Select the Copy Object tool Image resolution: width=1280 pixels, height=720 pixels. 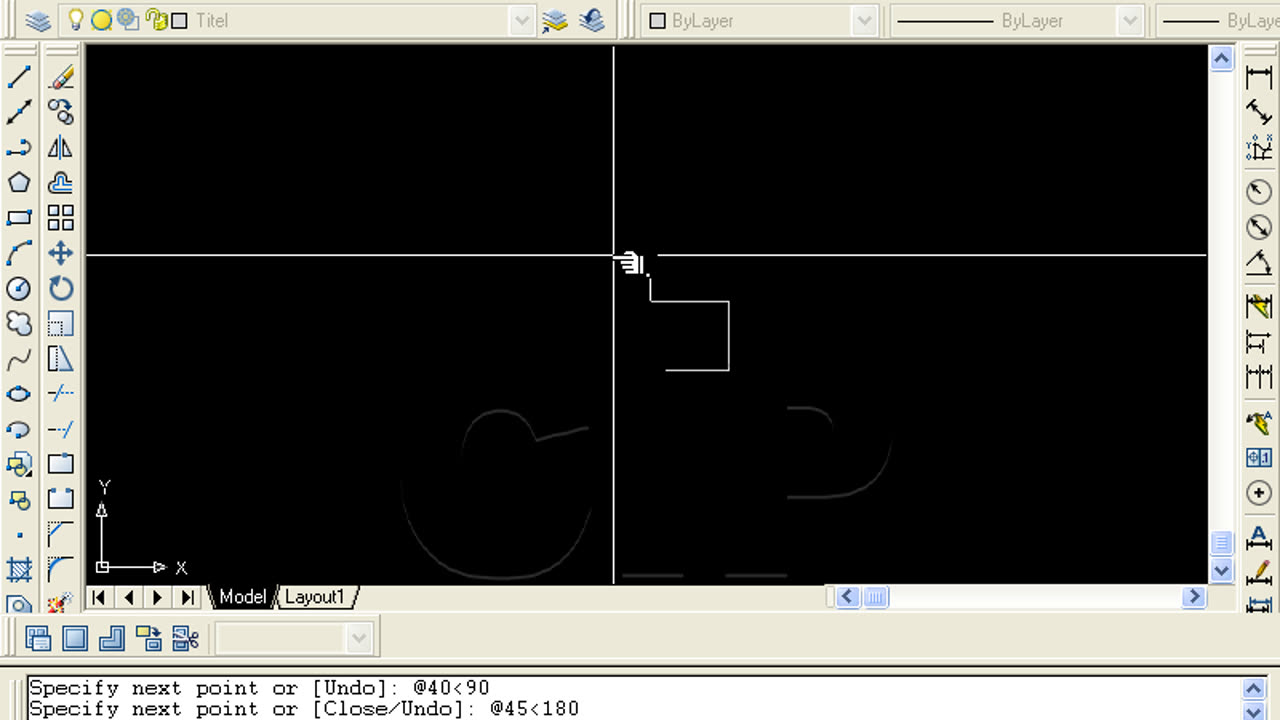point(61,112)
